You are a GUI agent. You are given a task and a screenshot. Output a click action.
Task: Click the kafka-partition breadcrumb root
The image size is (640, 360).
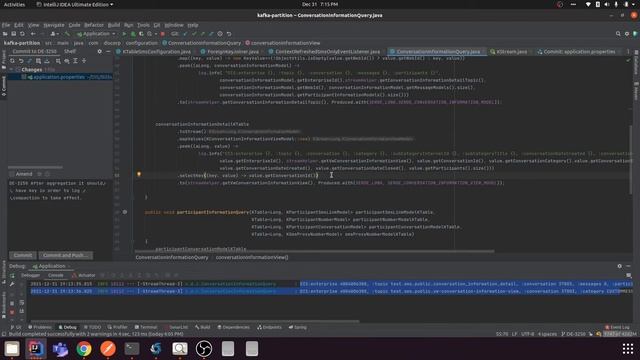point(22,43)
